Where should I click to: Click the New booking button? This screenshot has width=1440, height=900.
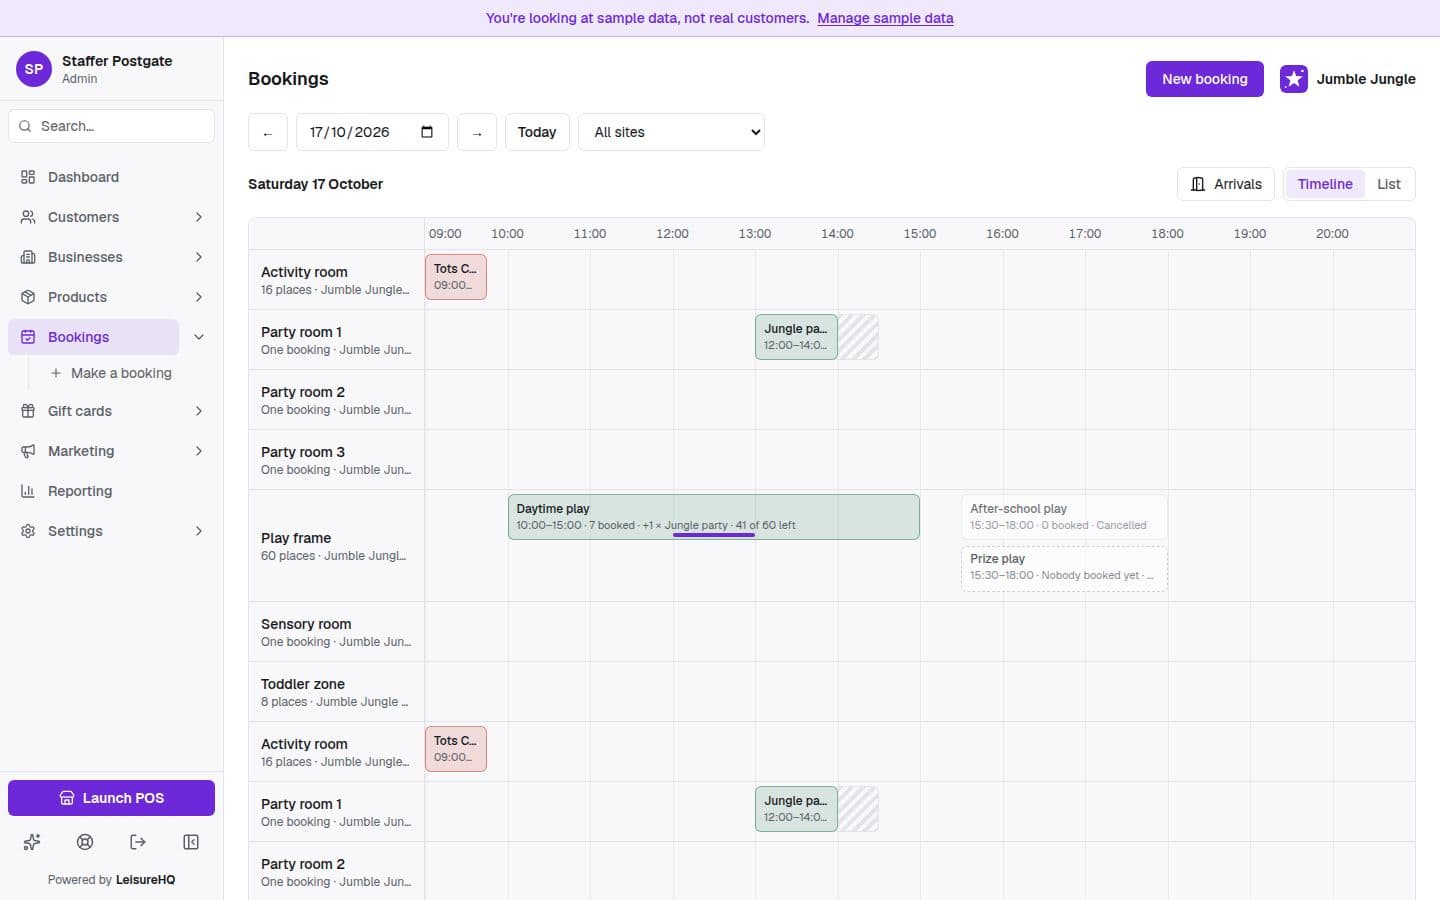[x=1204, y=79]
